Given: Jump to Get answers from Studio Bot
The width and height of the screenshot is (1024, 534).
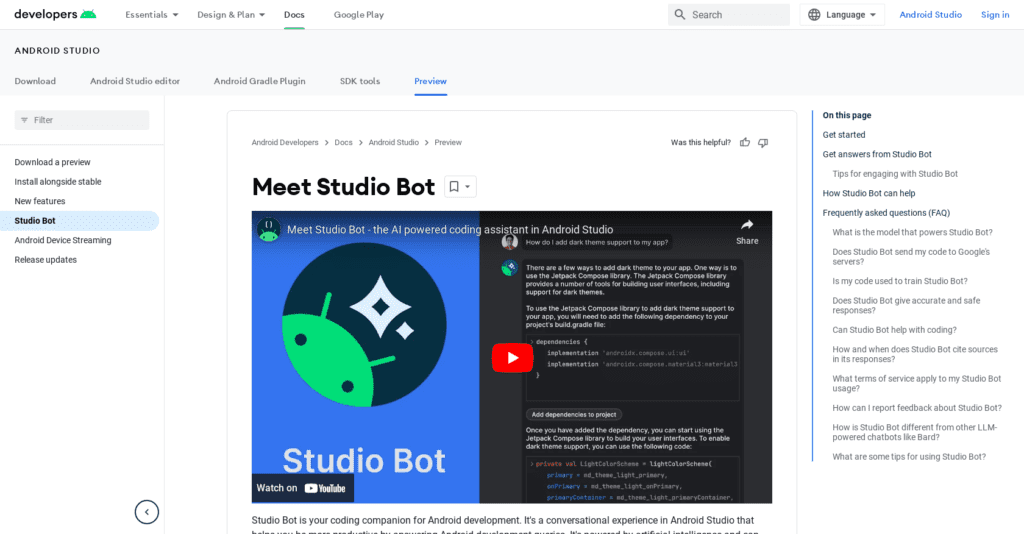Looking at the screenshot, I should tap(877, 154).
